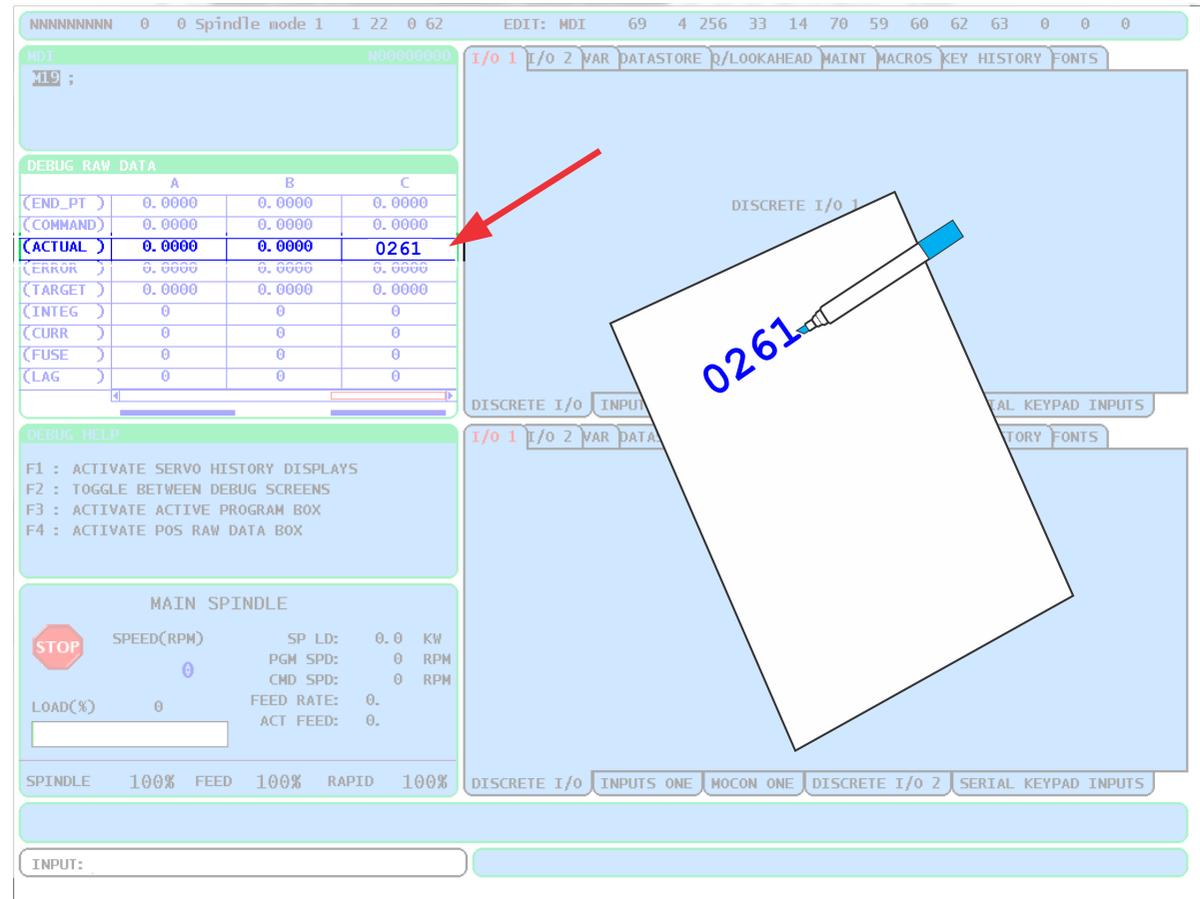Click the horizontal scrollbar's right arrow in Debug Raw Data
Viewport: 1200px width, 899px height.
(x=450, y=396)
